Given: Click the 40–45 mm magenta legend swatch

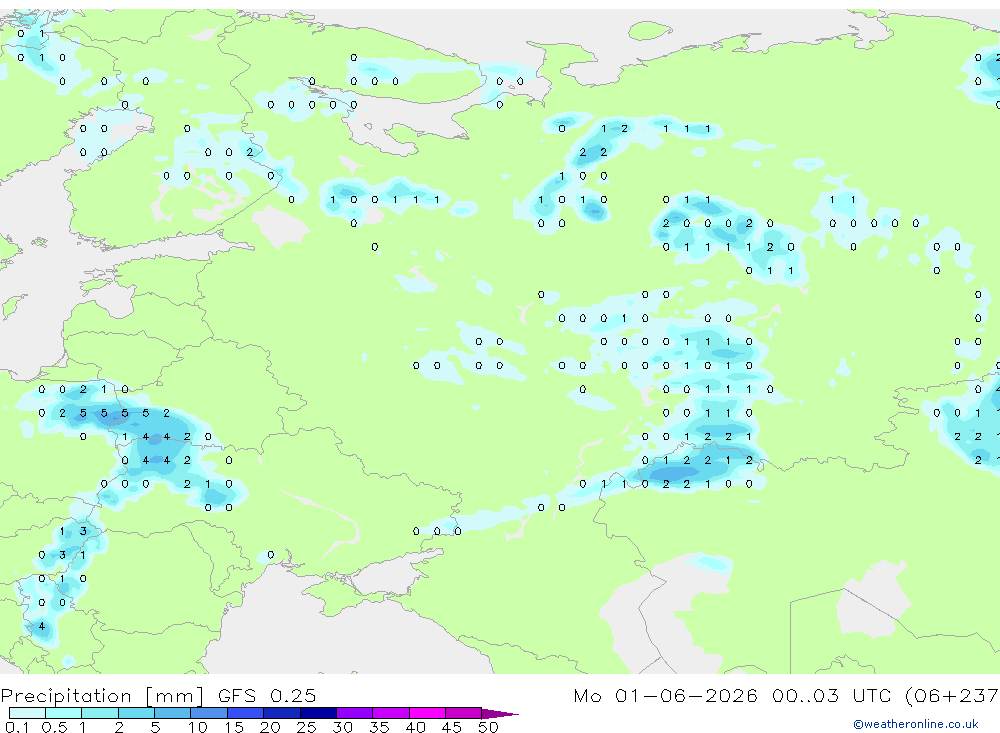Looking at the screenshot, I should 427,713.
